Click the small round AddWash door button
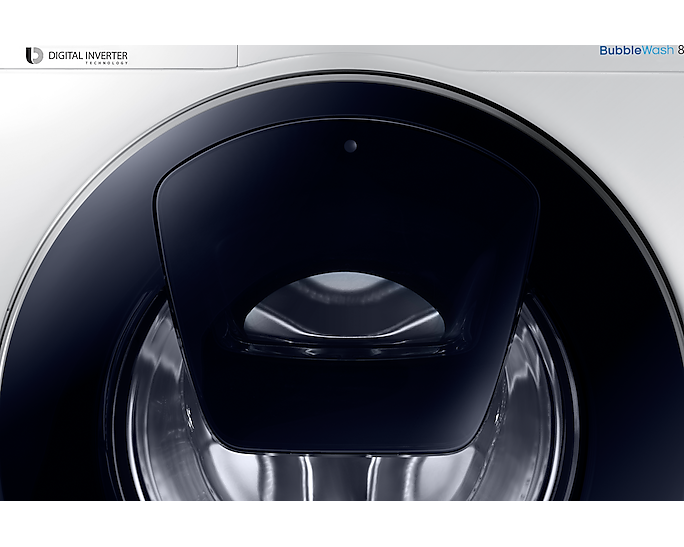 [350, 146]
